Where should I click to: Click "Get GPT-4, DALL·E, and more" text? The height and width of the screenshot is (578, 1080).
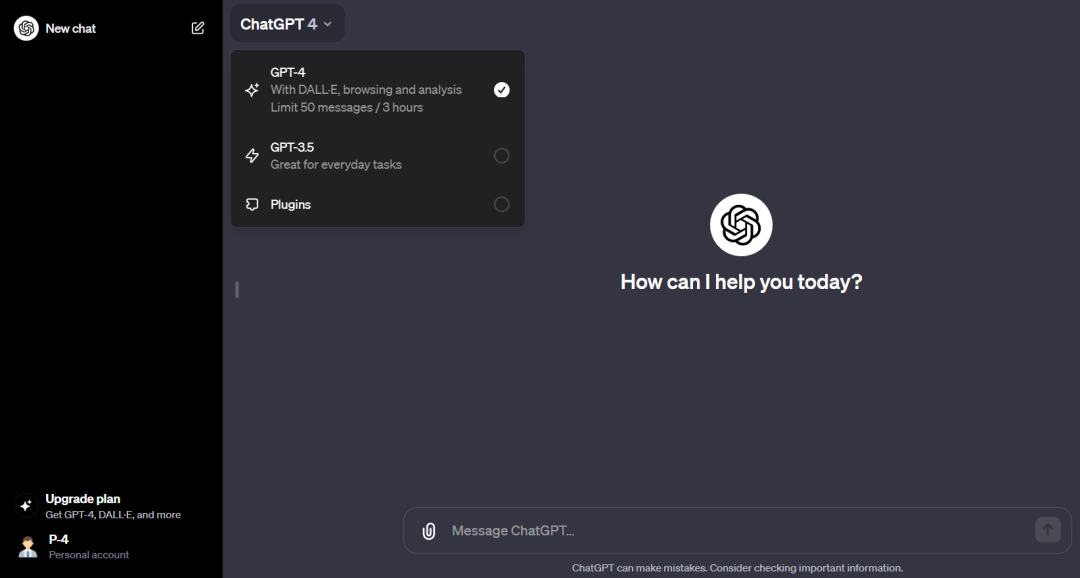point(113,515)
